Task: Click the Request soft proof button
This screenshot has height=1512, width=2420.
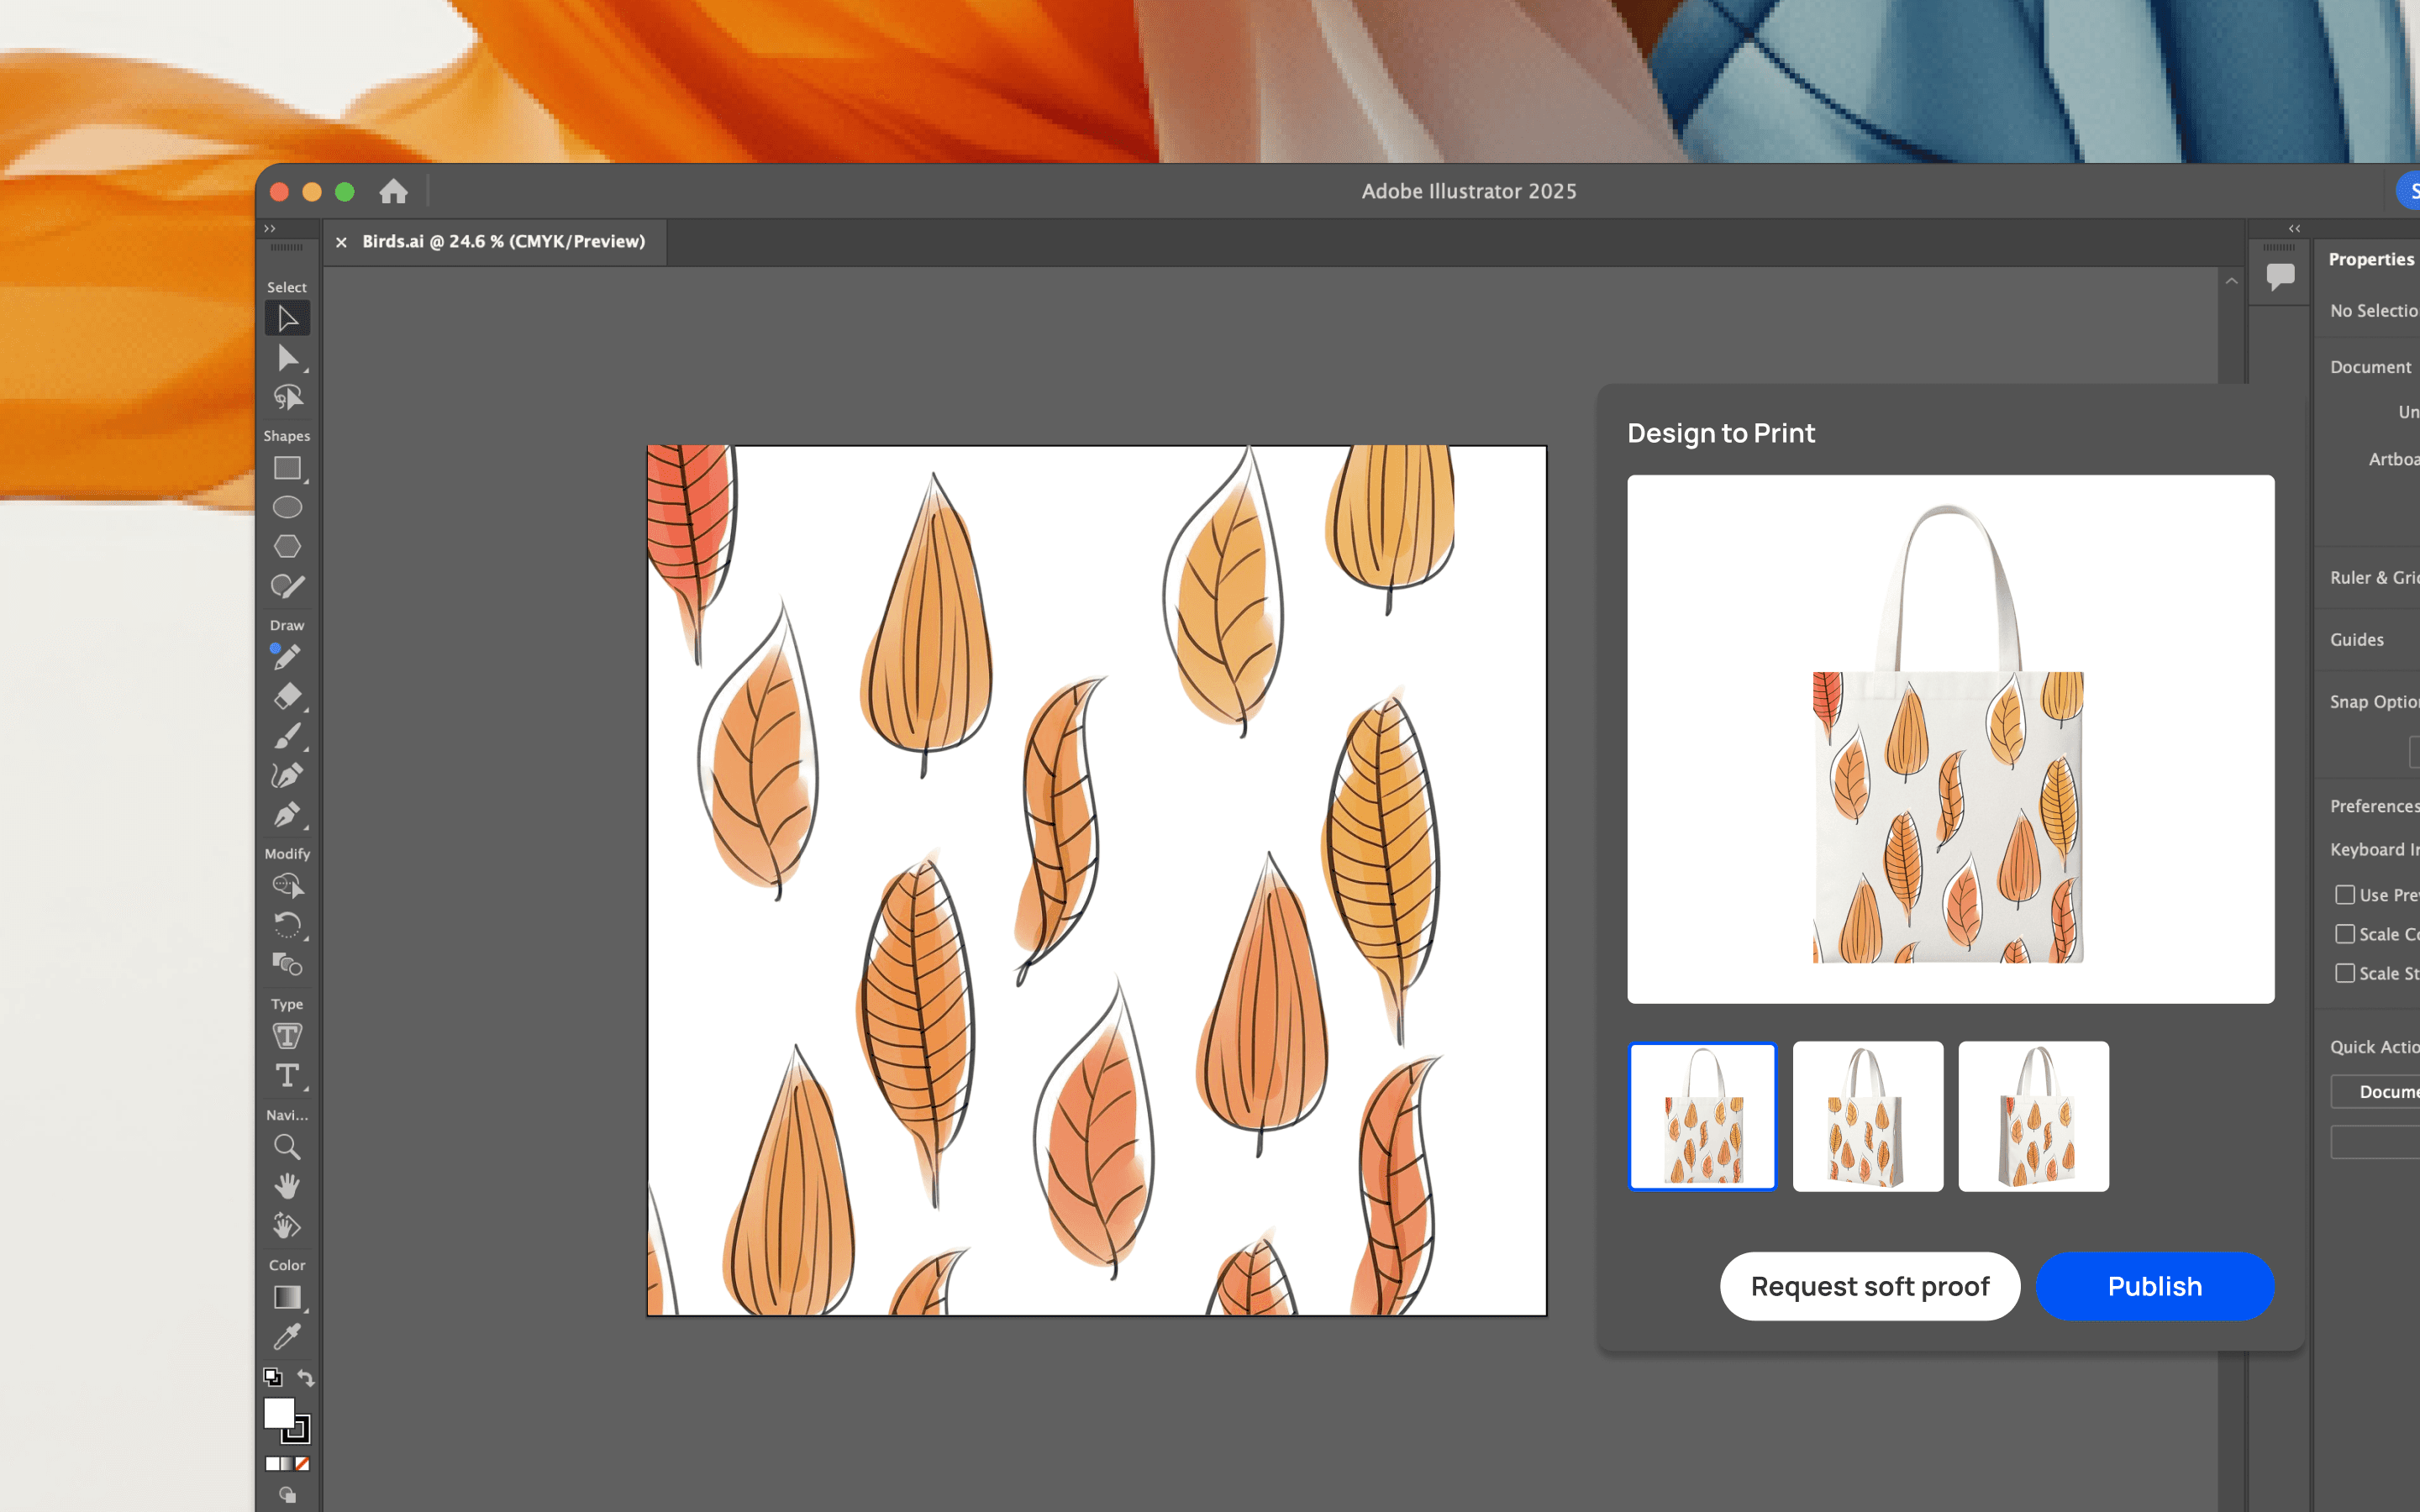Action: click(1869, 1286)
